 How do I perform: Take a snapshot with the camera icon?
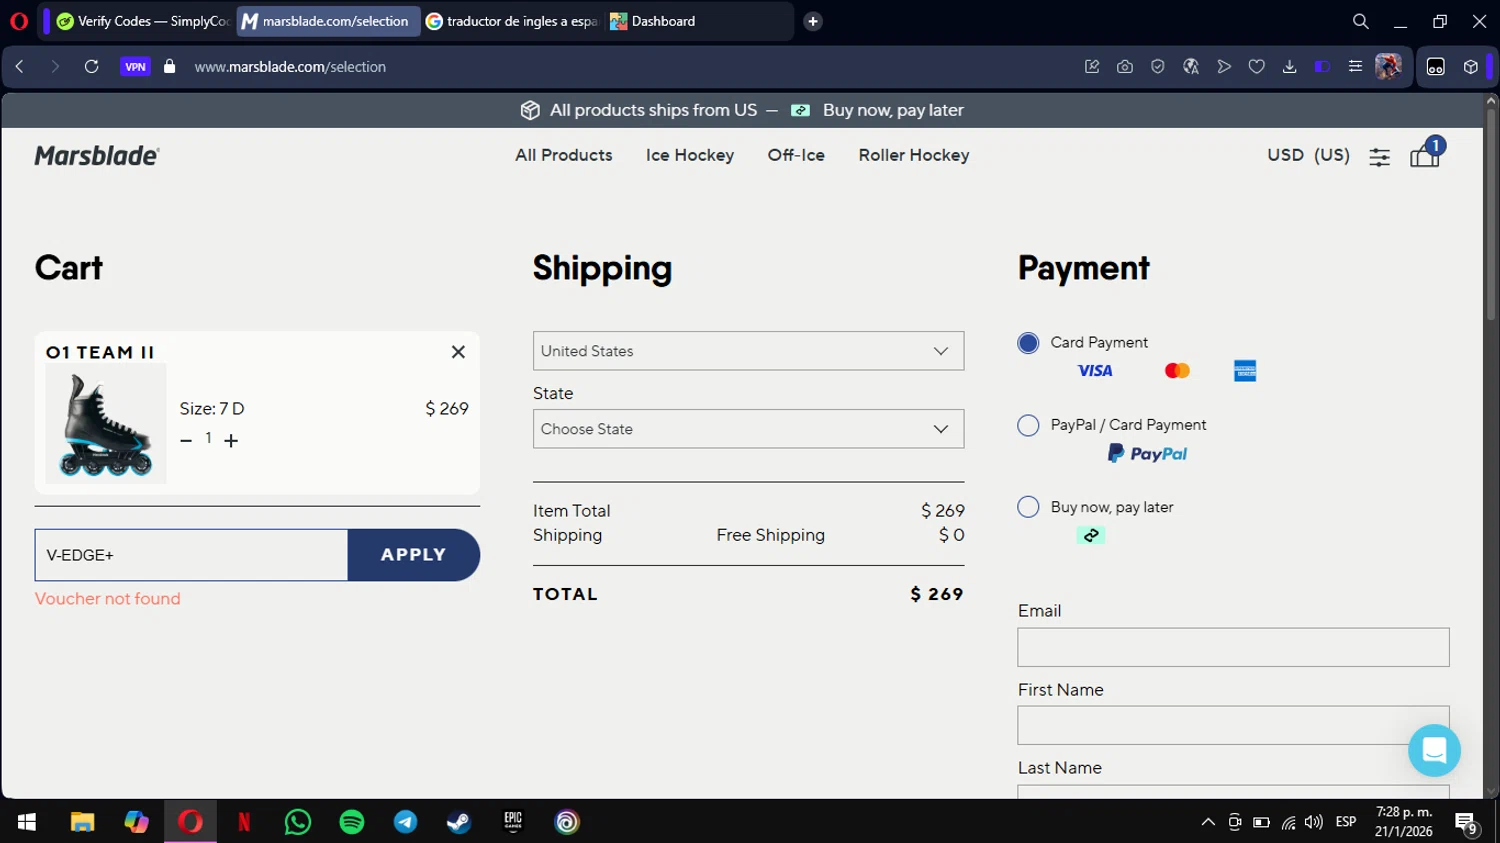tap(1125, 66)
